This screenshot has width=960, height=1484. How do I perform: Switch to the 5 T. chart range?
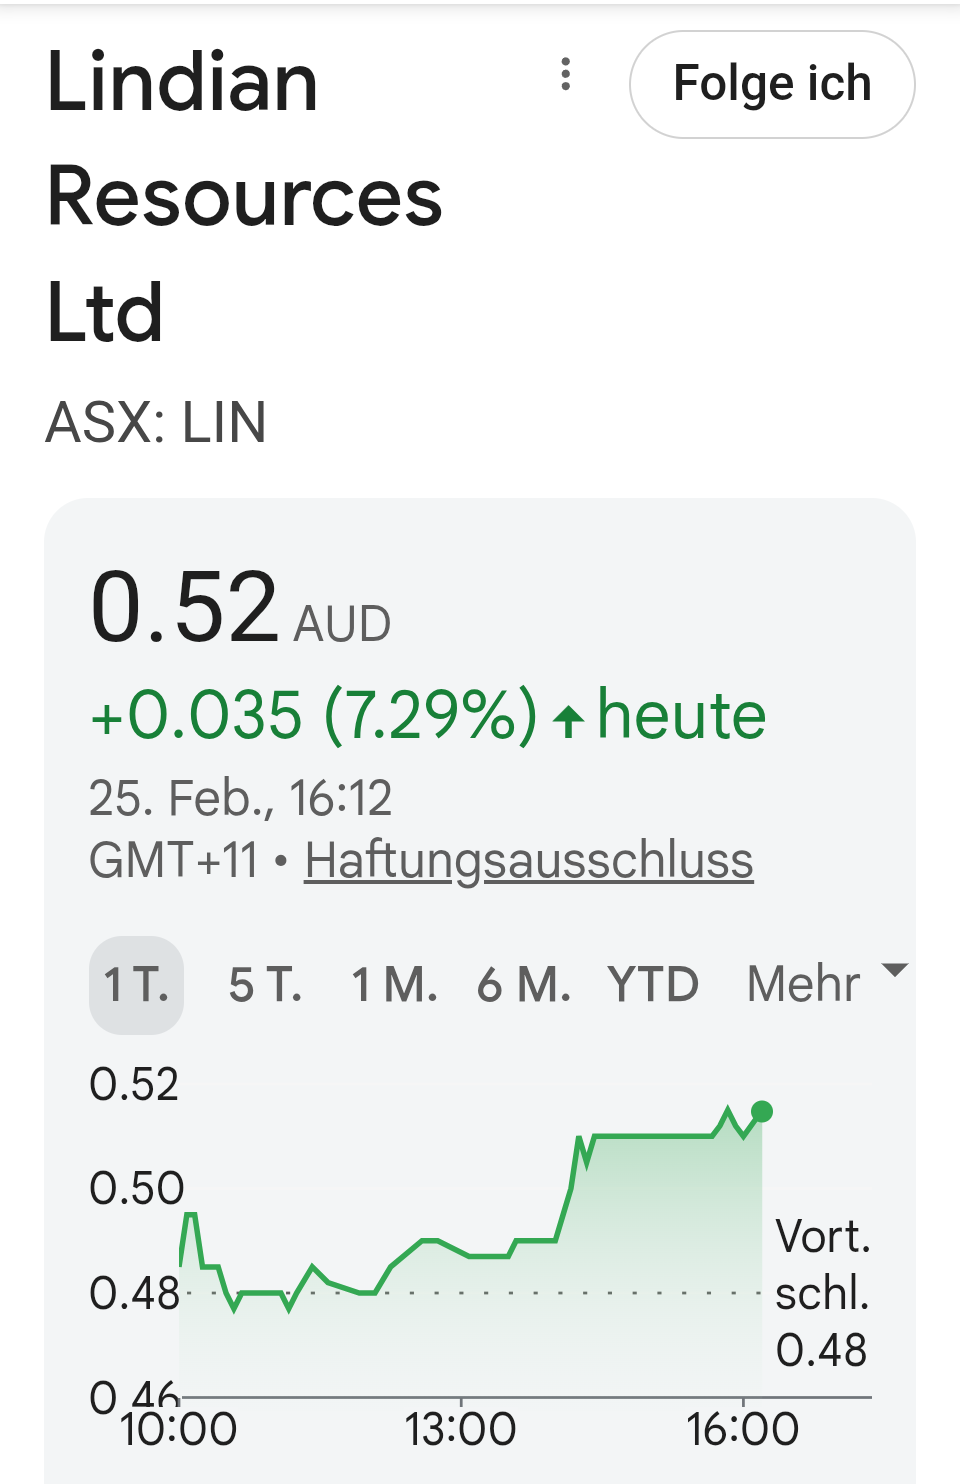click(265, 985)
